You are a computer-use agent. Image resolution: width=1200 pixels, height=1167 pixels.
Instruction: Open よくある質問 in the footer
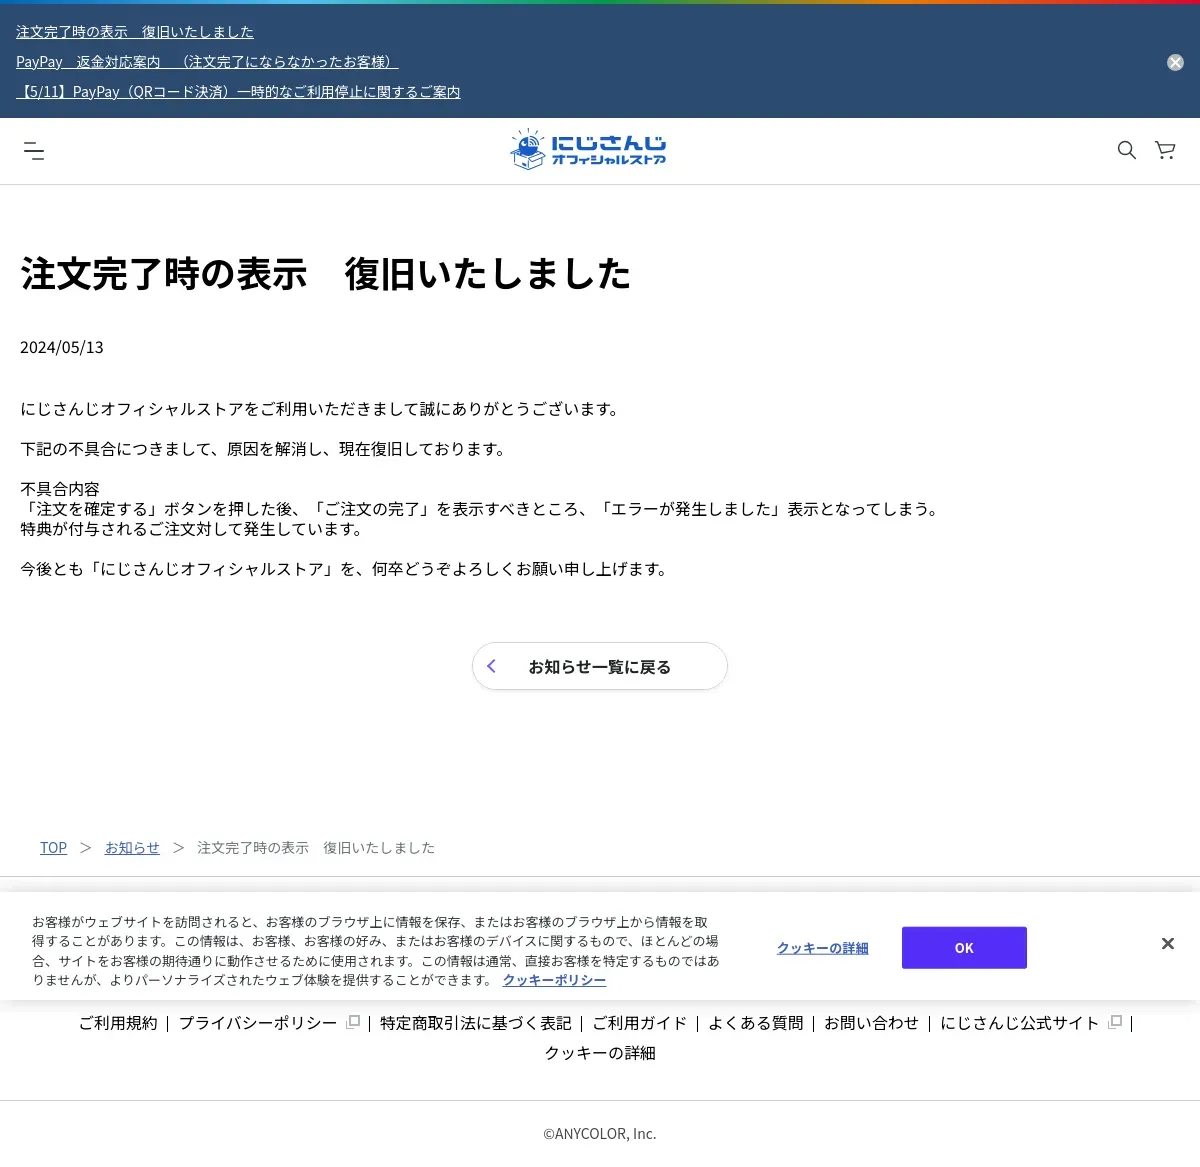756,1023
